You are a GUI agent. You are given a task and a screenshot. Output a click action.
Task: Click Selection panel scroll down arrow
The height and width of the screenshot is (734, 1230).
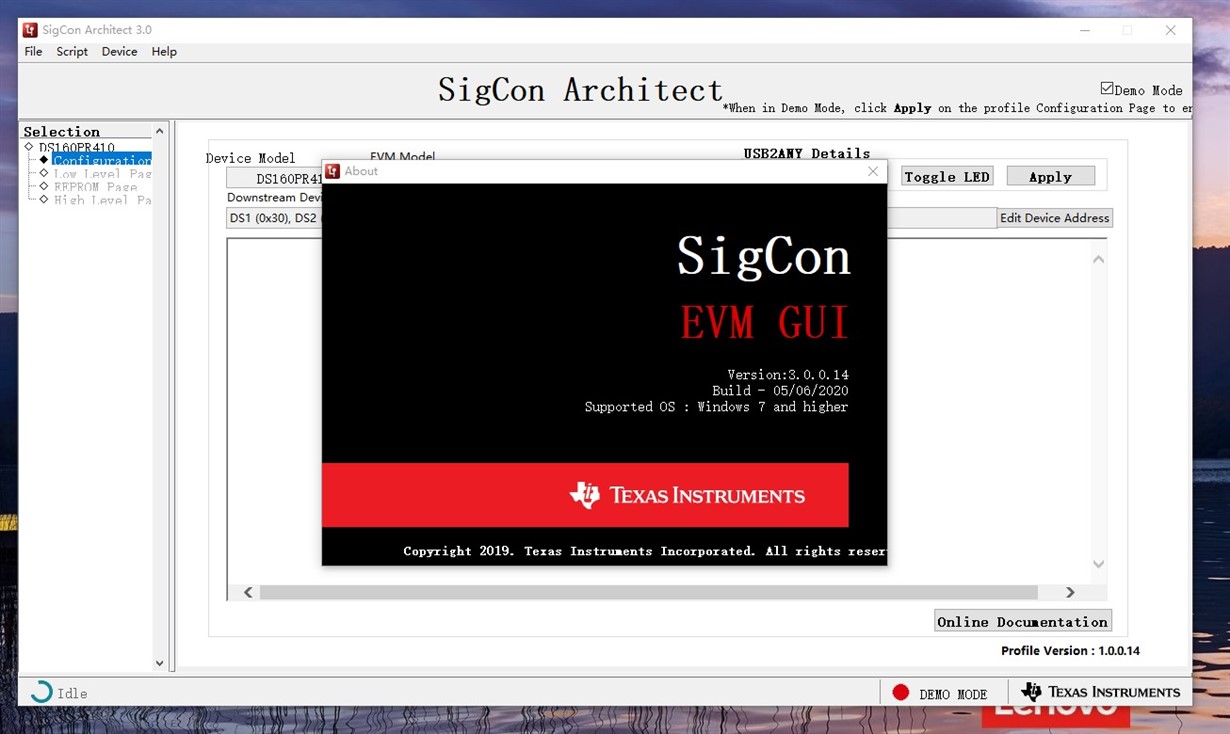(x=159, y=663)
